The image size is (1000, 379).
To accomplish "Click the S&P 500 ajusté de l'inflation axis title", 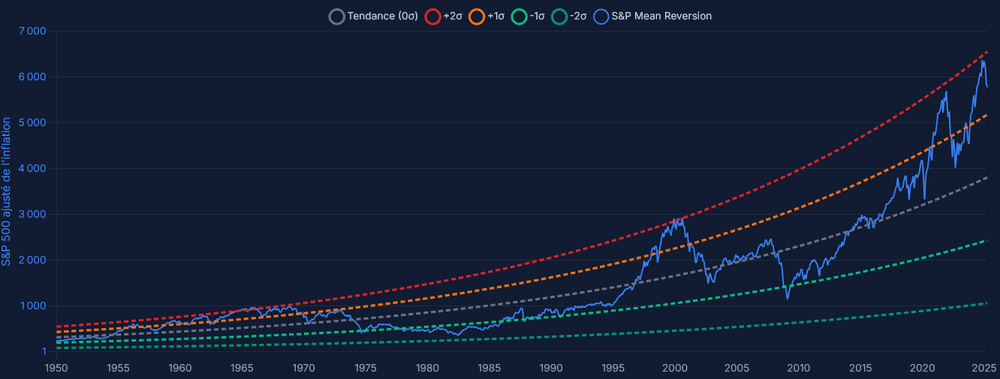I will pos(6,191).
